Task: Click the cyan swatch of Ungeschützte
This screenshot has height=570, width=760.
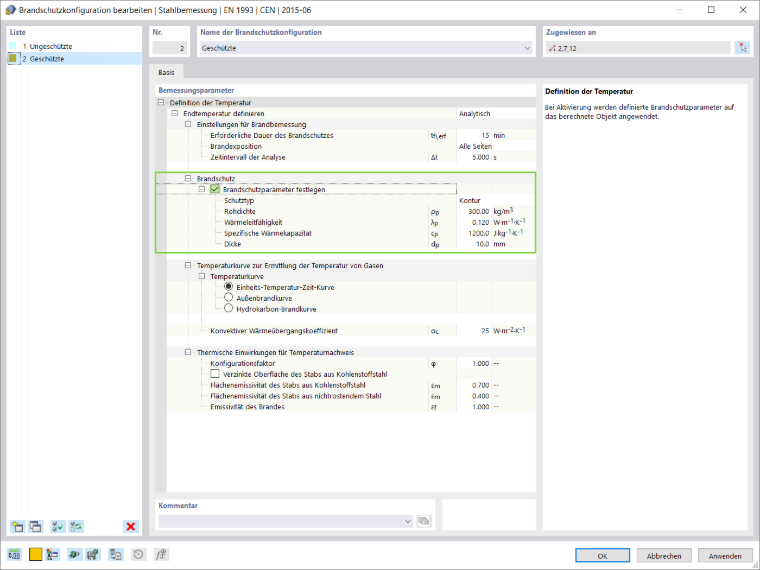Action: (x=13, y=46)
